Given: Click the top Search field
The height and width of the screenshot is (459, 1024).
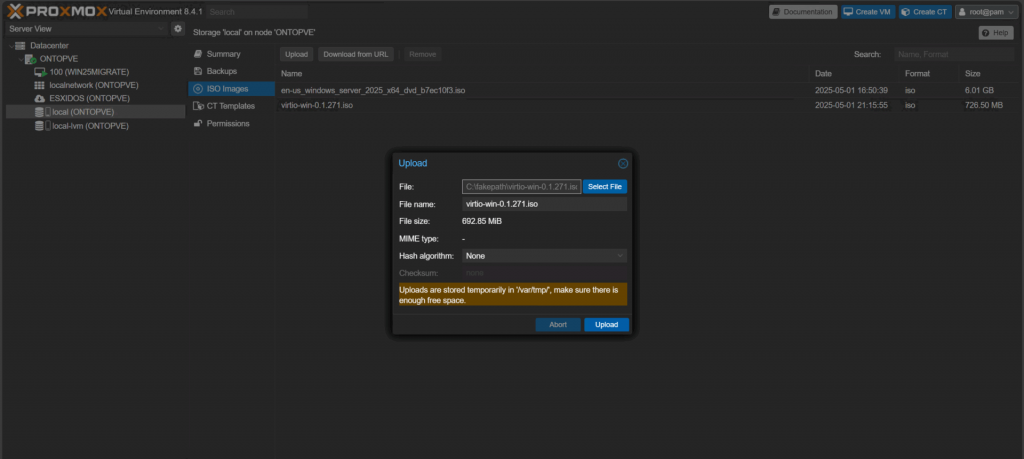Looking at the screenshot, I should coord(257,12).
